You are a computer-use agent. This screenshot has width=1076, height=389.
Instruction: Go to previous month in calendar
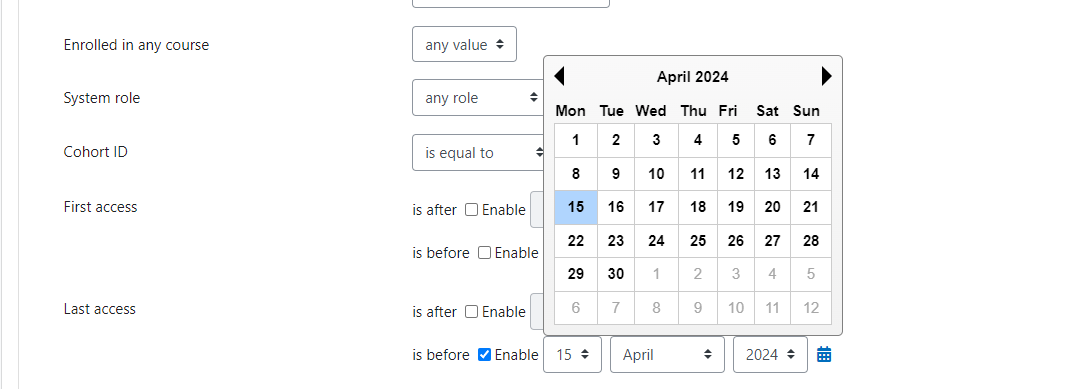tap(559, 76)
